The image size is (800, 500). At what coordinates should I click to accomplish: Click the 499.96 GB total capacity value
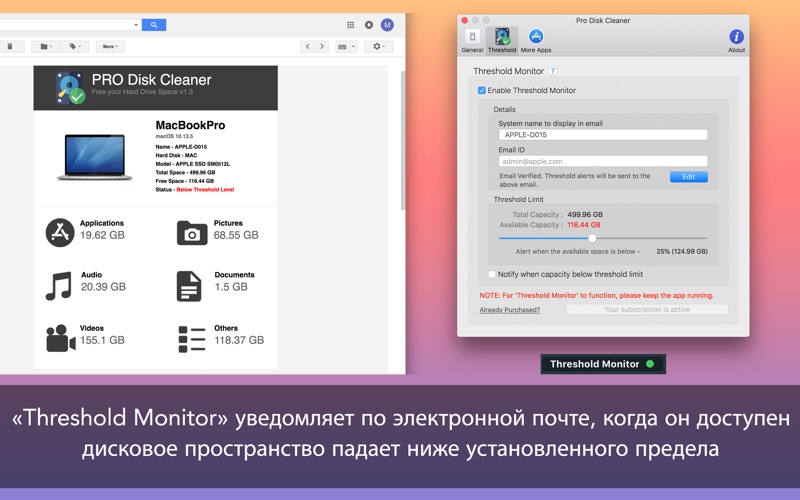(585, 215)
